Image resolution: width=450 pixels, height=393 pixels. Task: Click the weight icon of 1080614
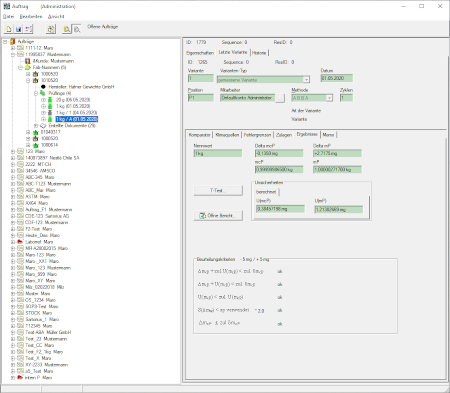tap(36, 145)
